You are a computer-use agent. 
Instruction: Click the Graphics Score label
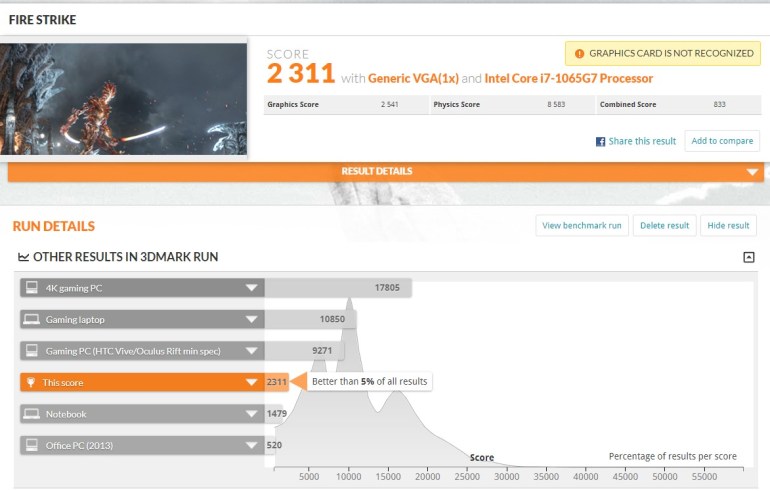tap(293, 105)
